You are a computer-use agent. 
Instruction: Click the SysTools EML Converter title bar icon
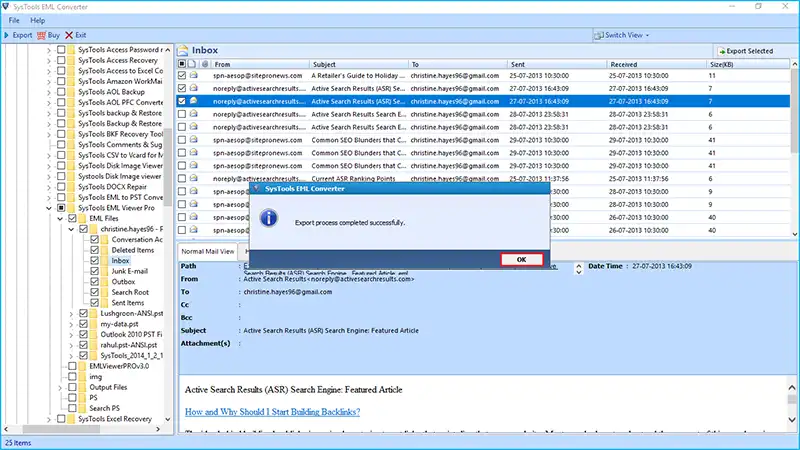[6, 7]
